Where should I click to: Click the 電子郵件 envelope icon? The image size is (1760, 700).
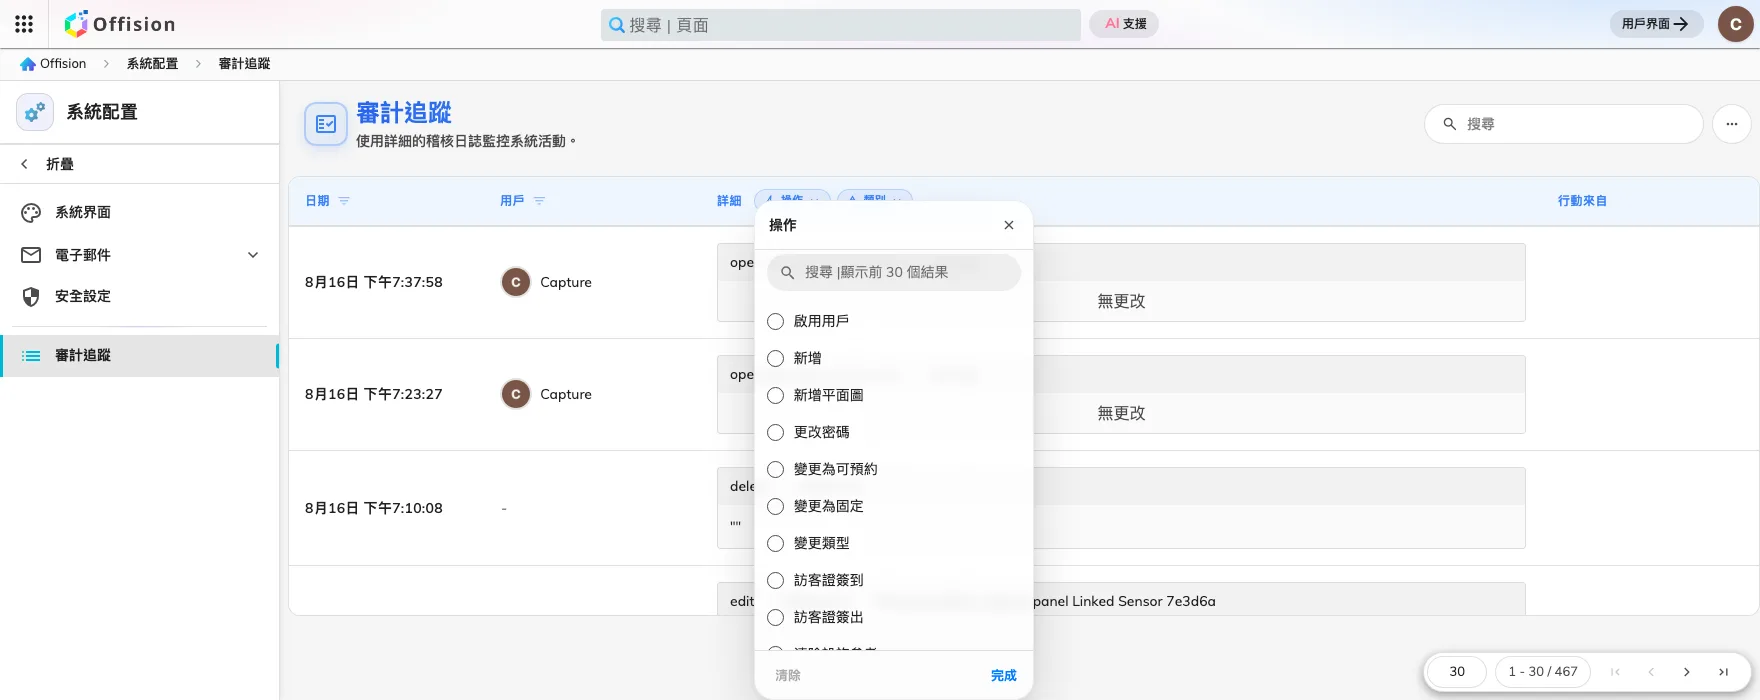31,255
